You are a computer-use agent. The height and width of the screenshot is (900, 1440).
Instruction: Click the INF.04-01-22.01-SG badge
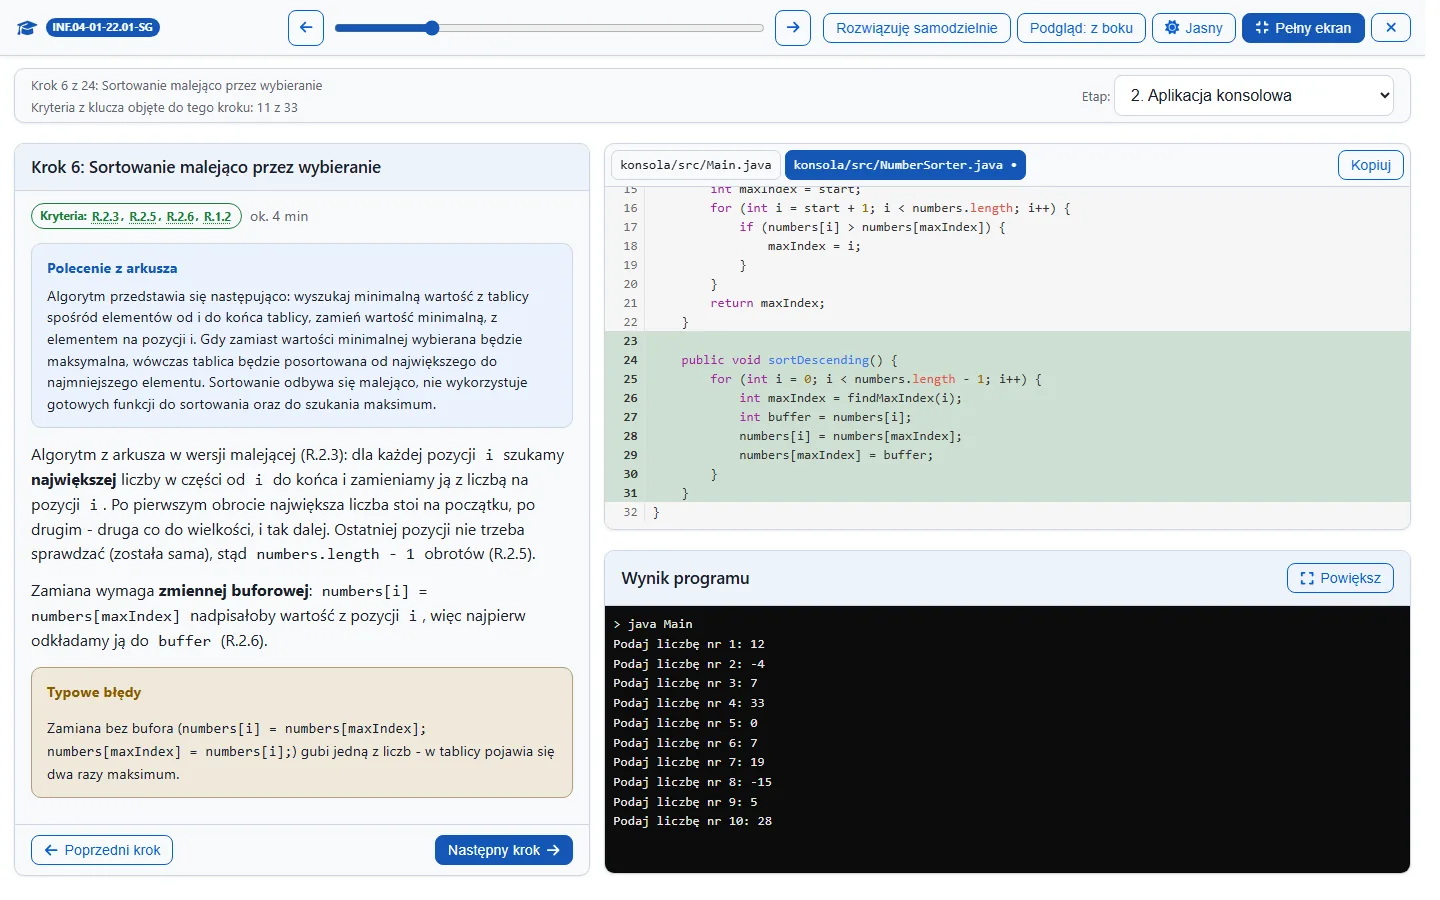103,28
